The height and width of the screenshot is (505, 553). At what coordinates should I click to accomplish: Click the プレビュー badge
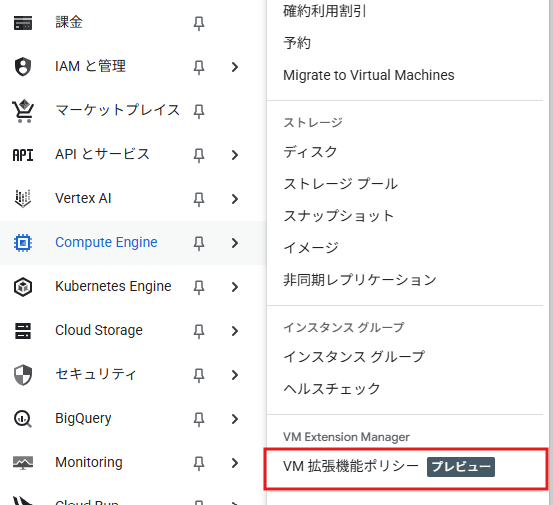click(x=461, y=467)
